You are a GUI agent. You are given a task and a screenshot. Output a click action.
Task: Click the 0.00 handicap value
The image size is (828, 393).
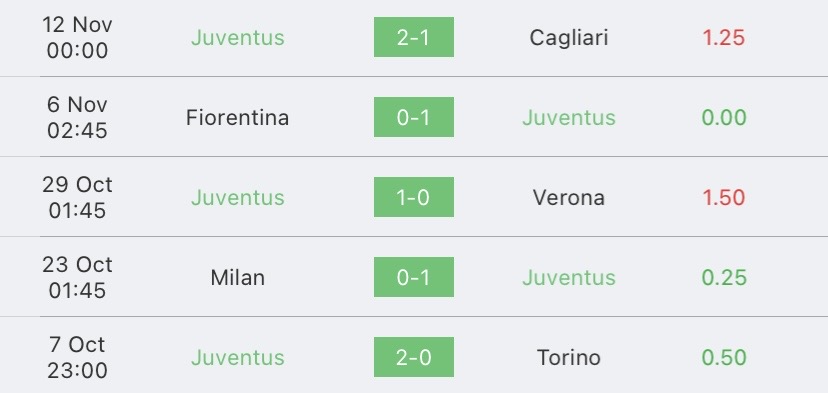(x=723, y=117)
